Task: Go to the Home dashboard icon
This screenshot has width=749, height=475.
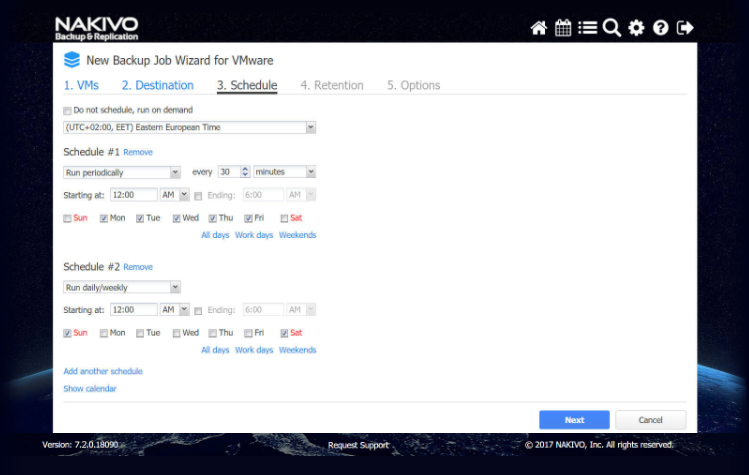Action: click(x=538, y=28)
